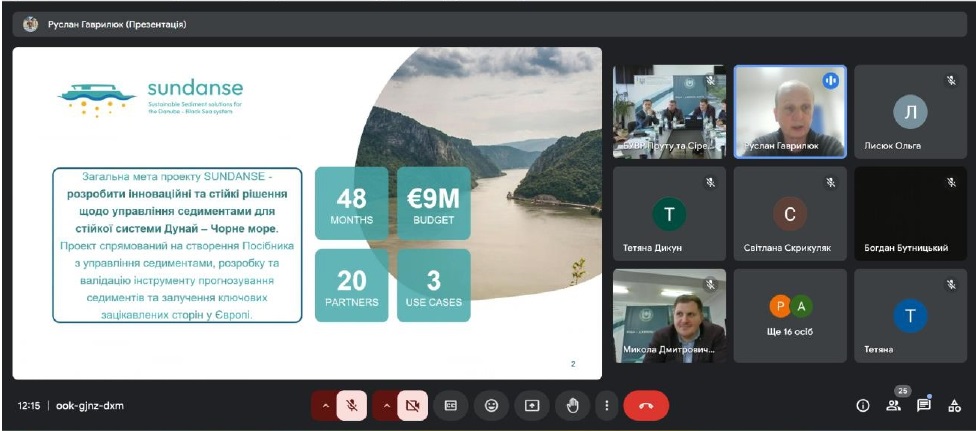Open the activities panel icon
The image size is (976, 431).
(x=955, y=406)
